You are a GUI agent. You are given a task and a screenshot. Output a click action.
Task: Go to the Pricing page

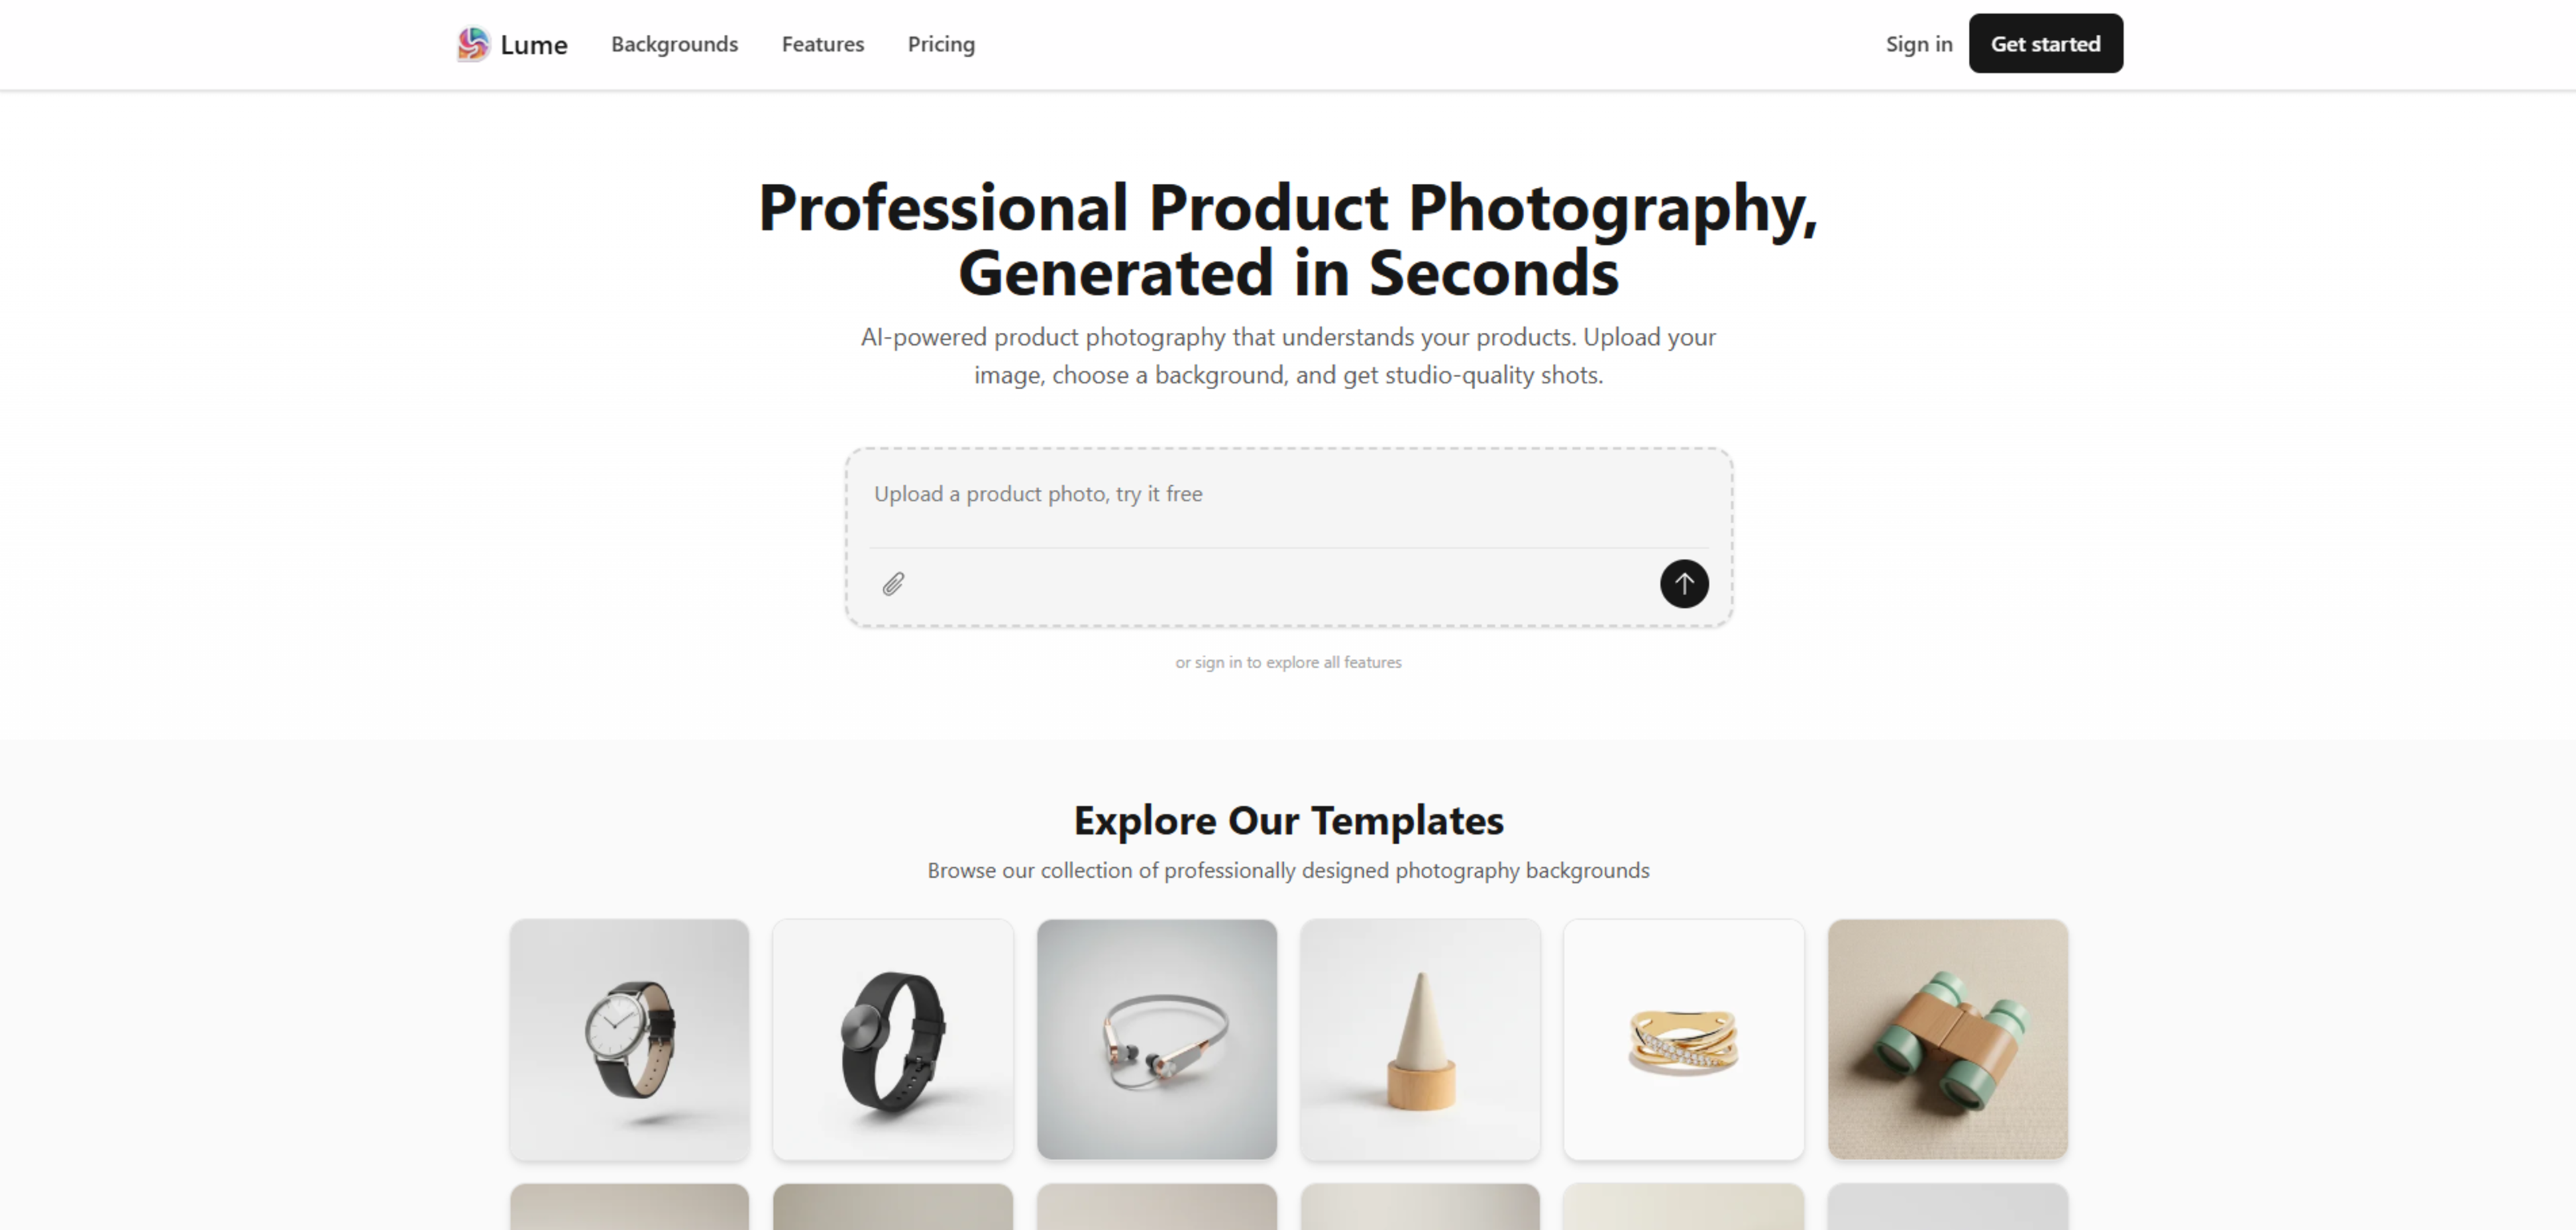pyautogui.click(x=941, y=44)
